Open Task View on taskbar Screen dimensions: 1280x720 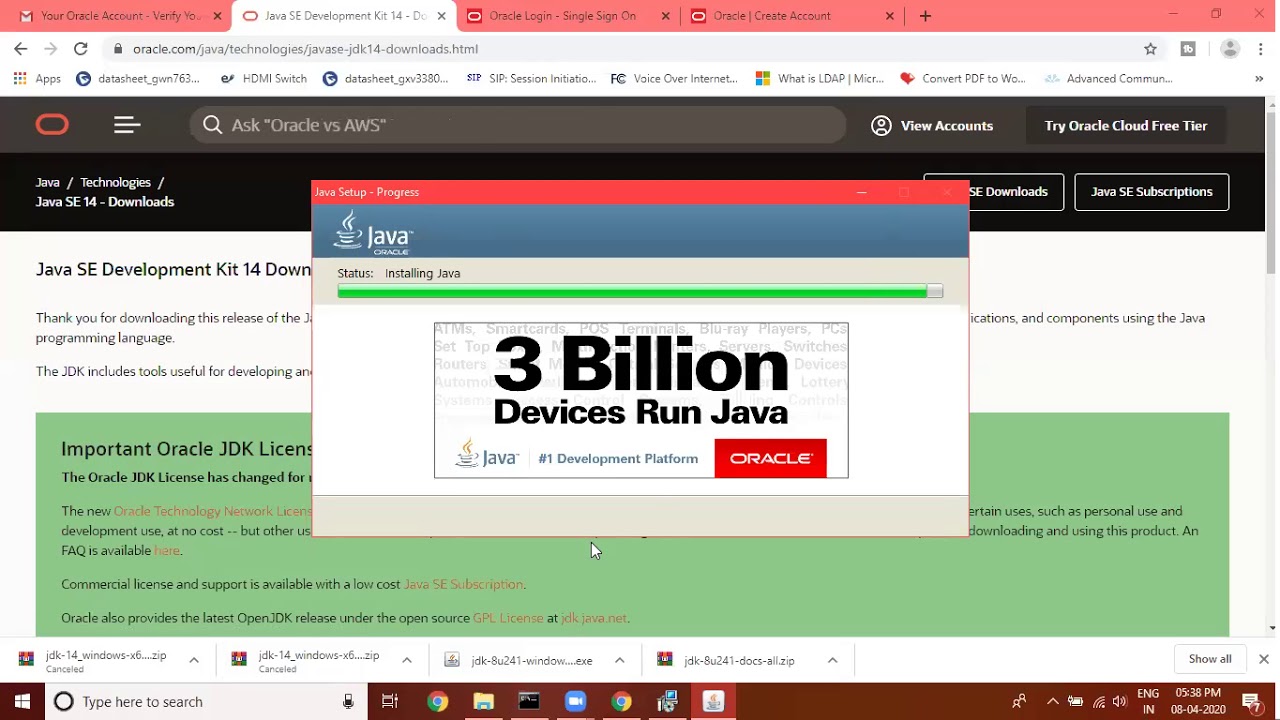tap(390, 701)
